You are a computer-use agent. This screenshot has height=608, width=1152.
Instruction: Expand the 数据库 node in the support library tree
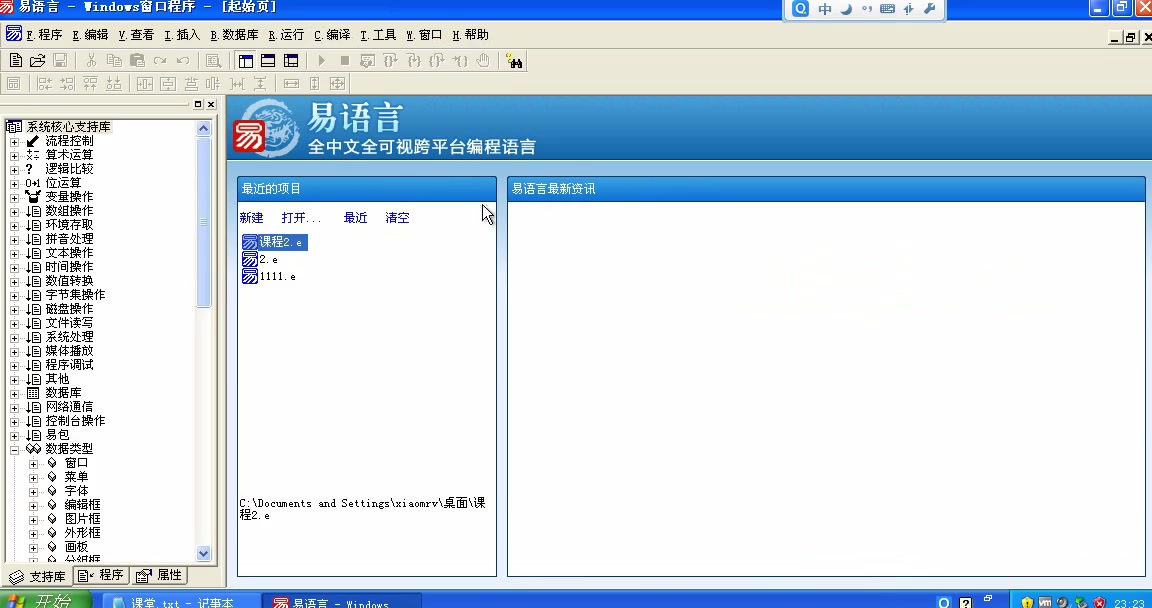tap(13, 392)
